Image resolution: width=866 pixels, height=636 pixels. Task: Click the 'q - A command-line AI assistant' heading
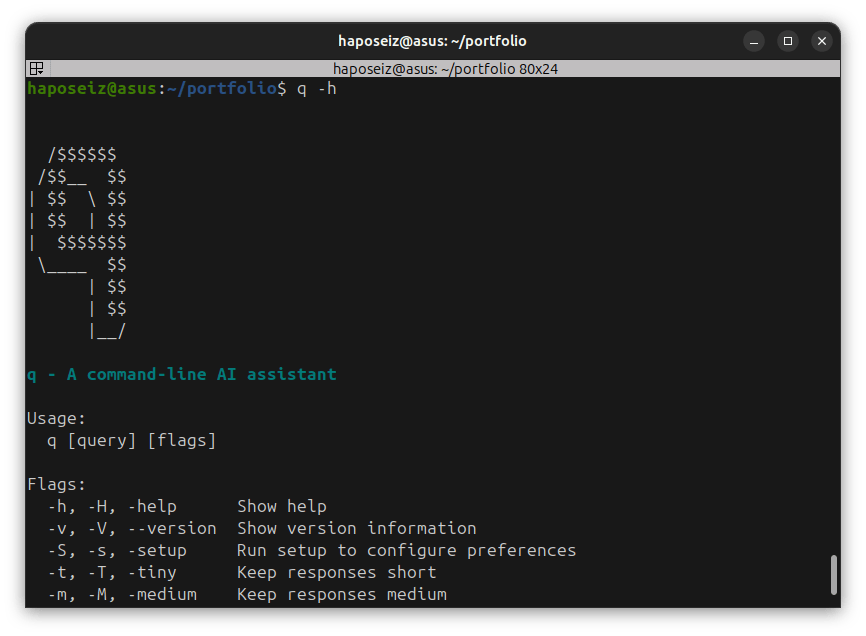pyautogui.click(x=181, y=374)
